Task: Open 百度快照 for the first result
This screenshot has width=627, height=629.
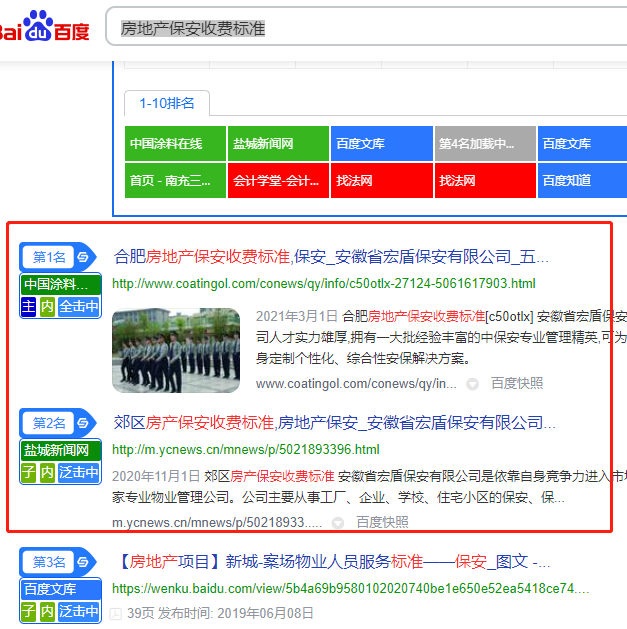Action: (517, 383)
